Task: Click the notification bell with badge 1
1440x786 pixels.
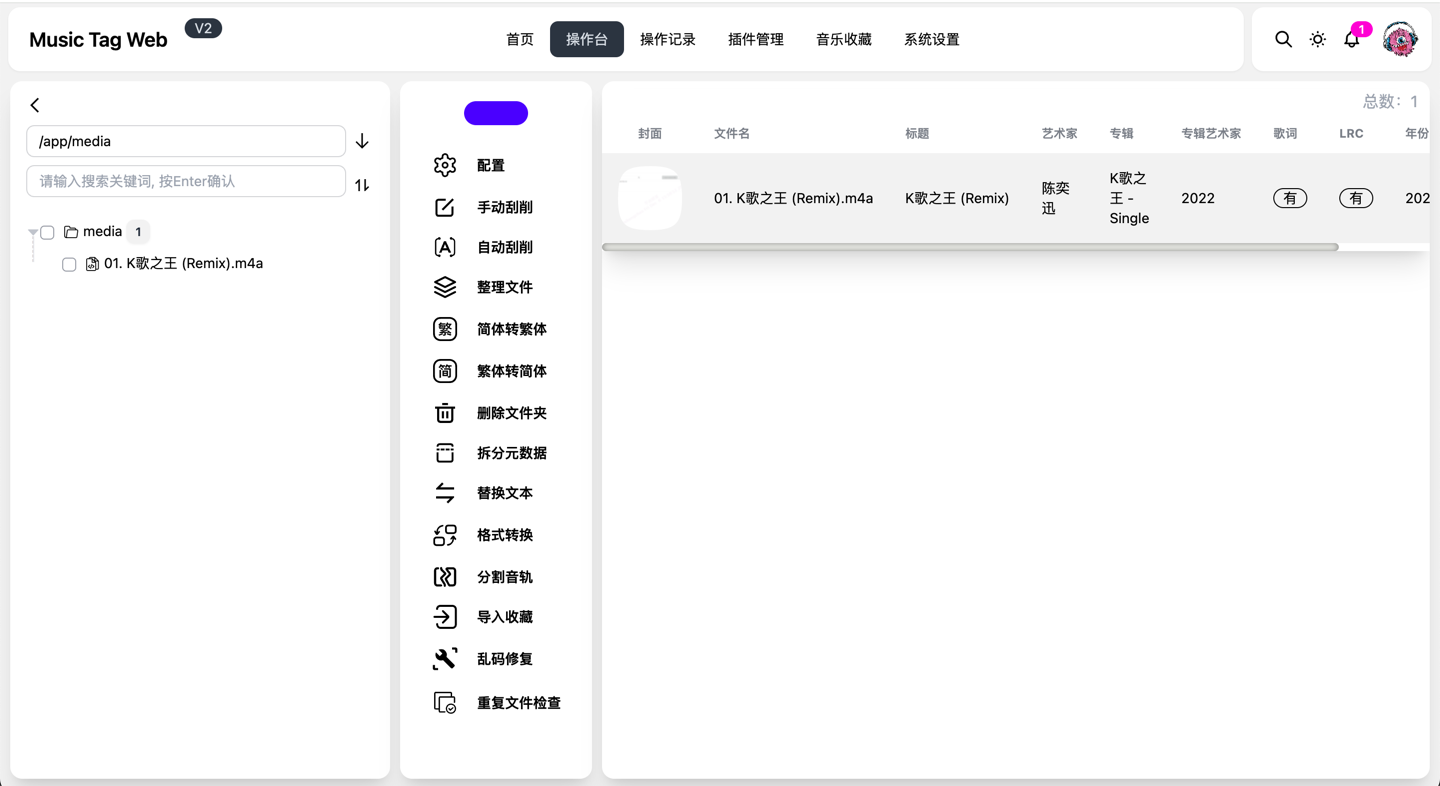Action: point(1352,41)
